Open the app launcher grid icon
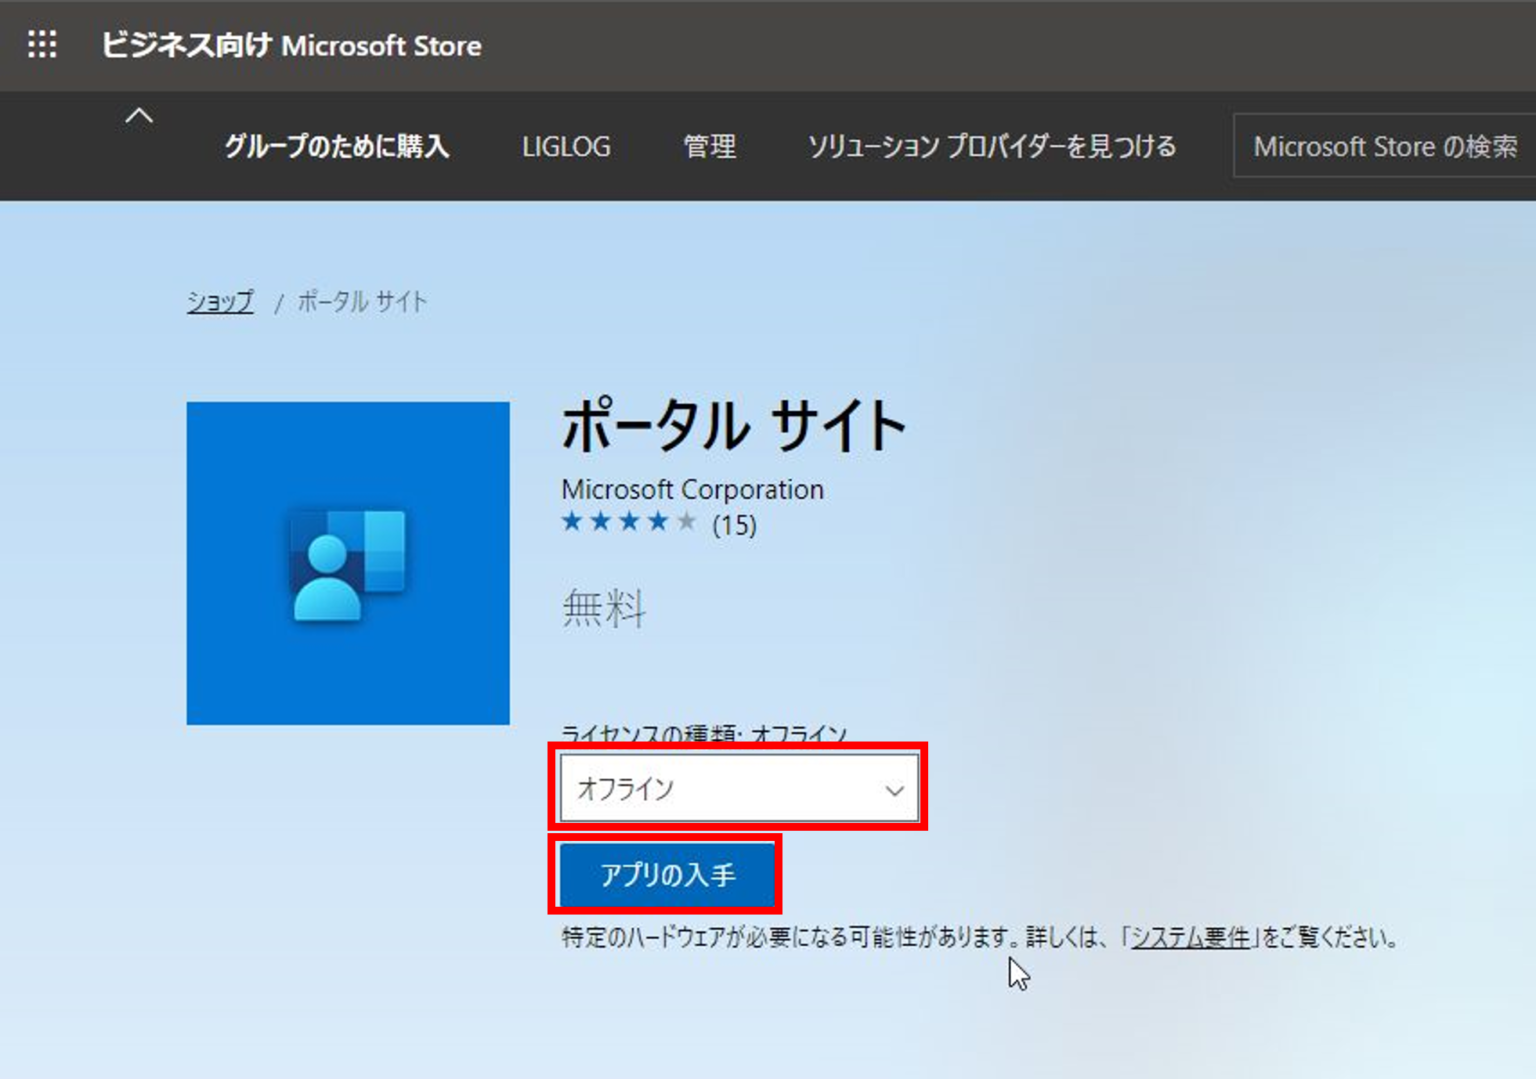 [x=42, y=45]
